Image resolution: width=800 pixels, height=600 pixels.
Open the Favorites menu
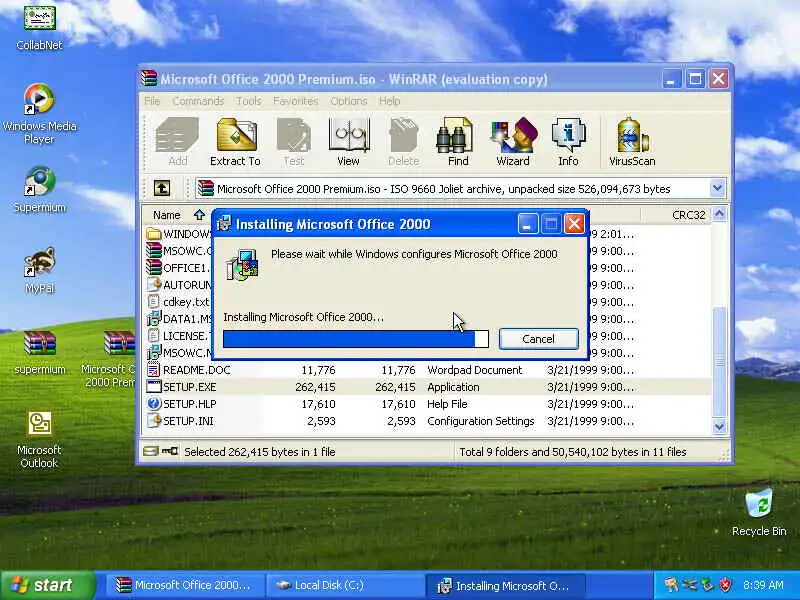(x=295, y=101)
